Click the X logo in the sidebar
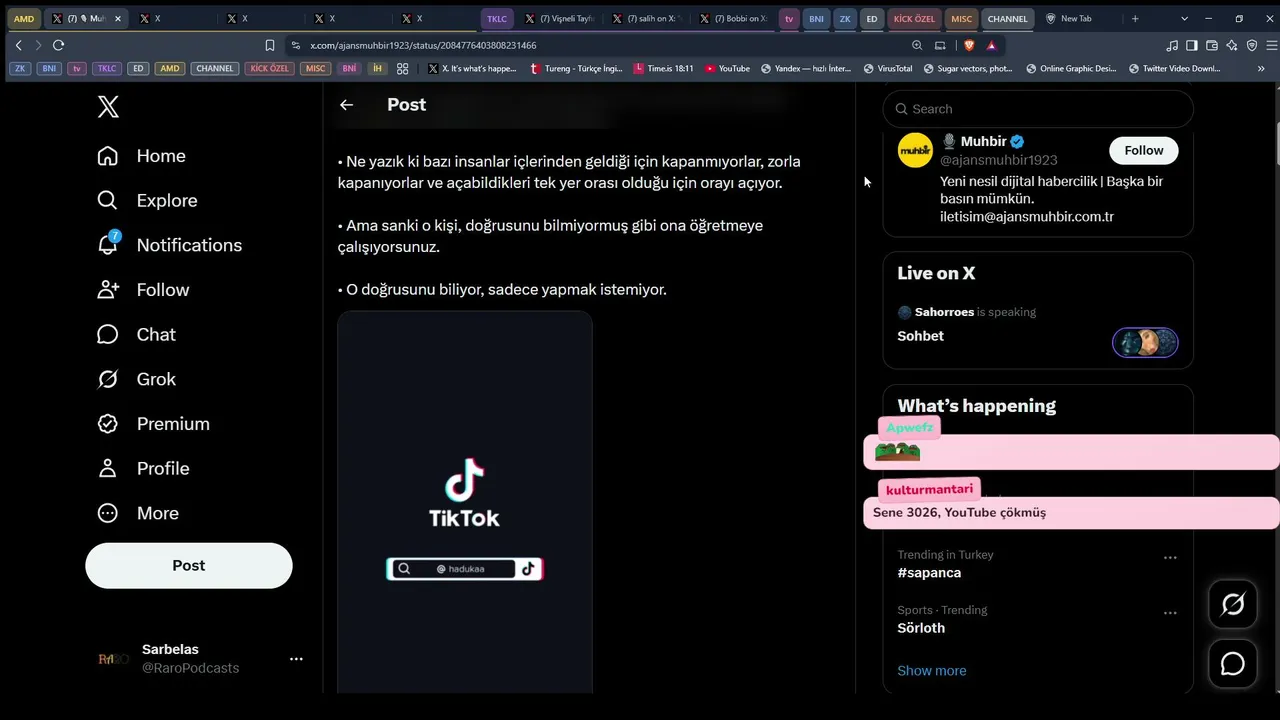Screen dimensions: 1280x720 (x=108, y=107)
